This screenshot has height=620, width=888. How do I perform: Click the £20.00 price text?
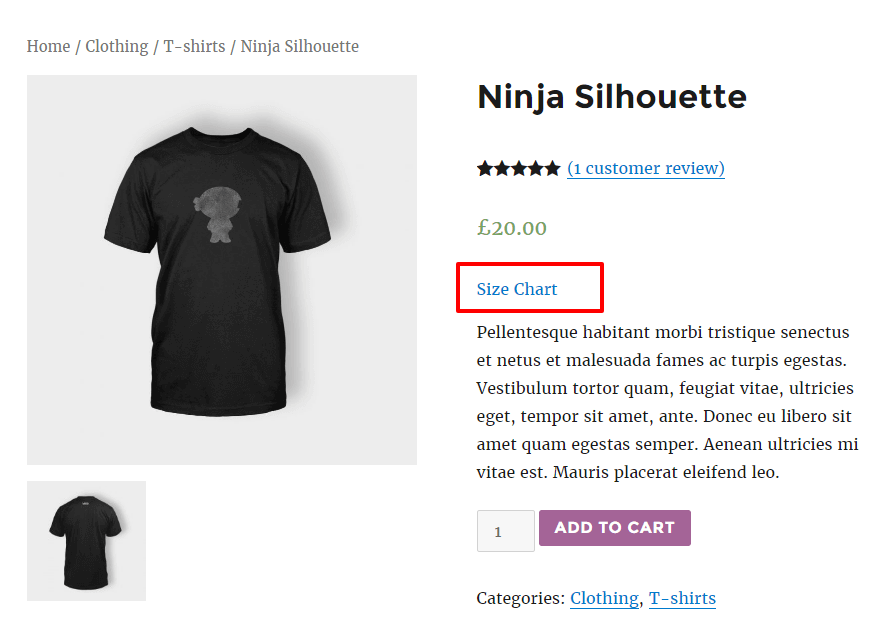[x=511, y=228]
